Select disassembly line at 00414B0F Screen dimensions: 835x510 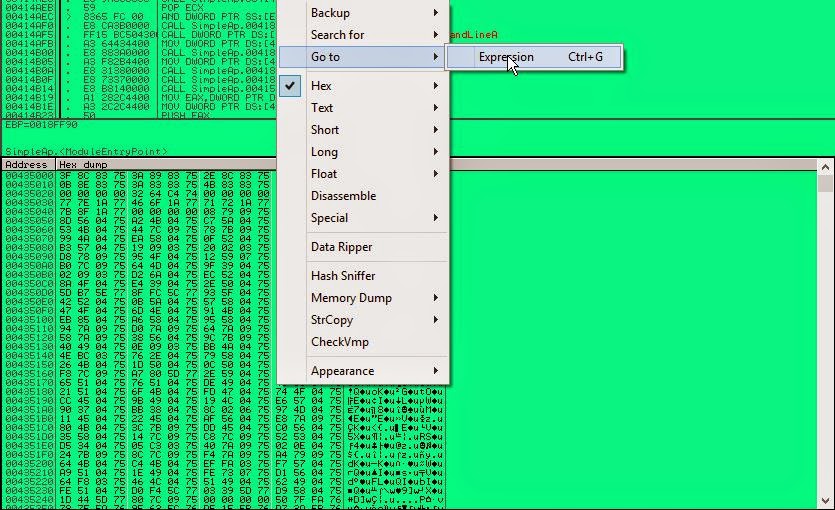coord(140,80)
